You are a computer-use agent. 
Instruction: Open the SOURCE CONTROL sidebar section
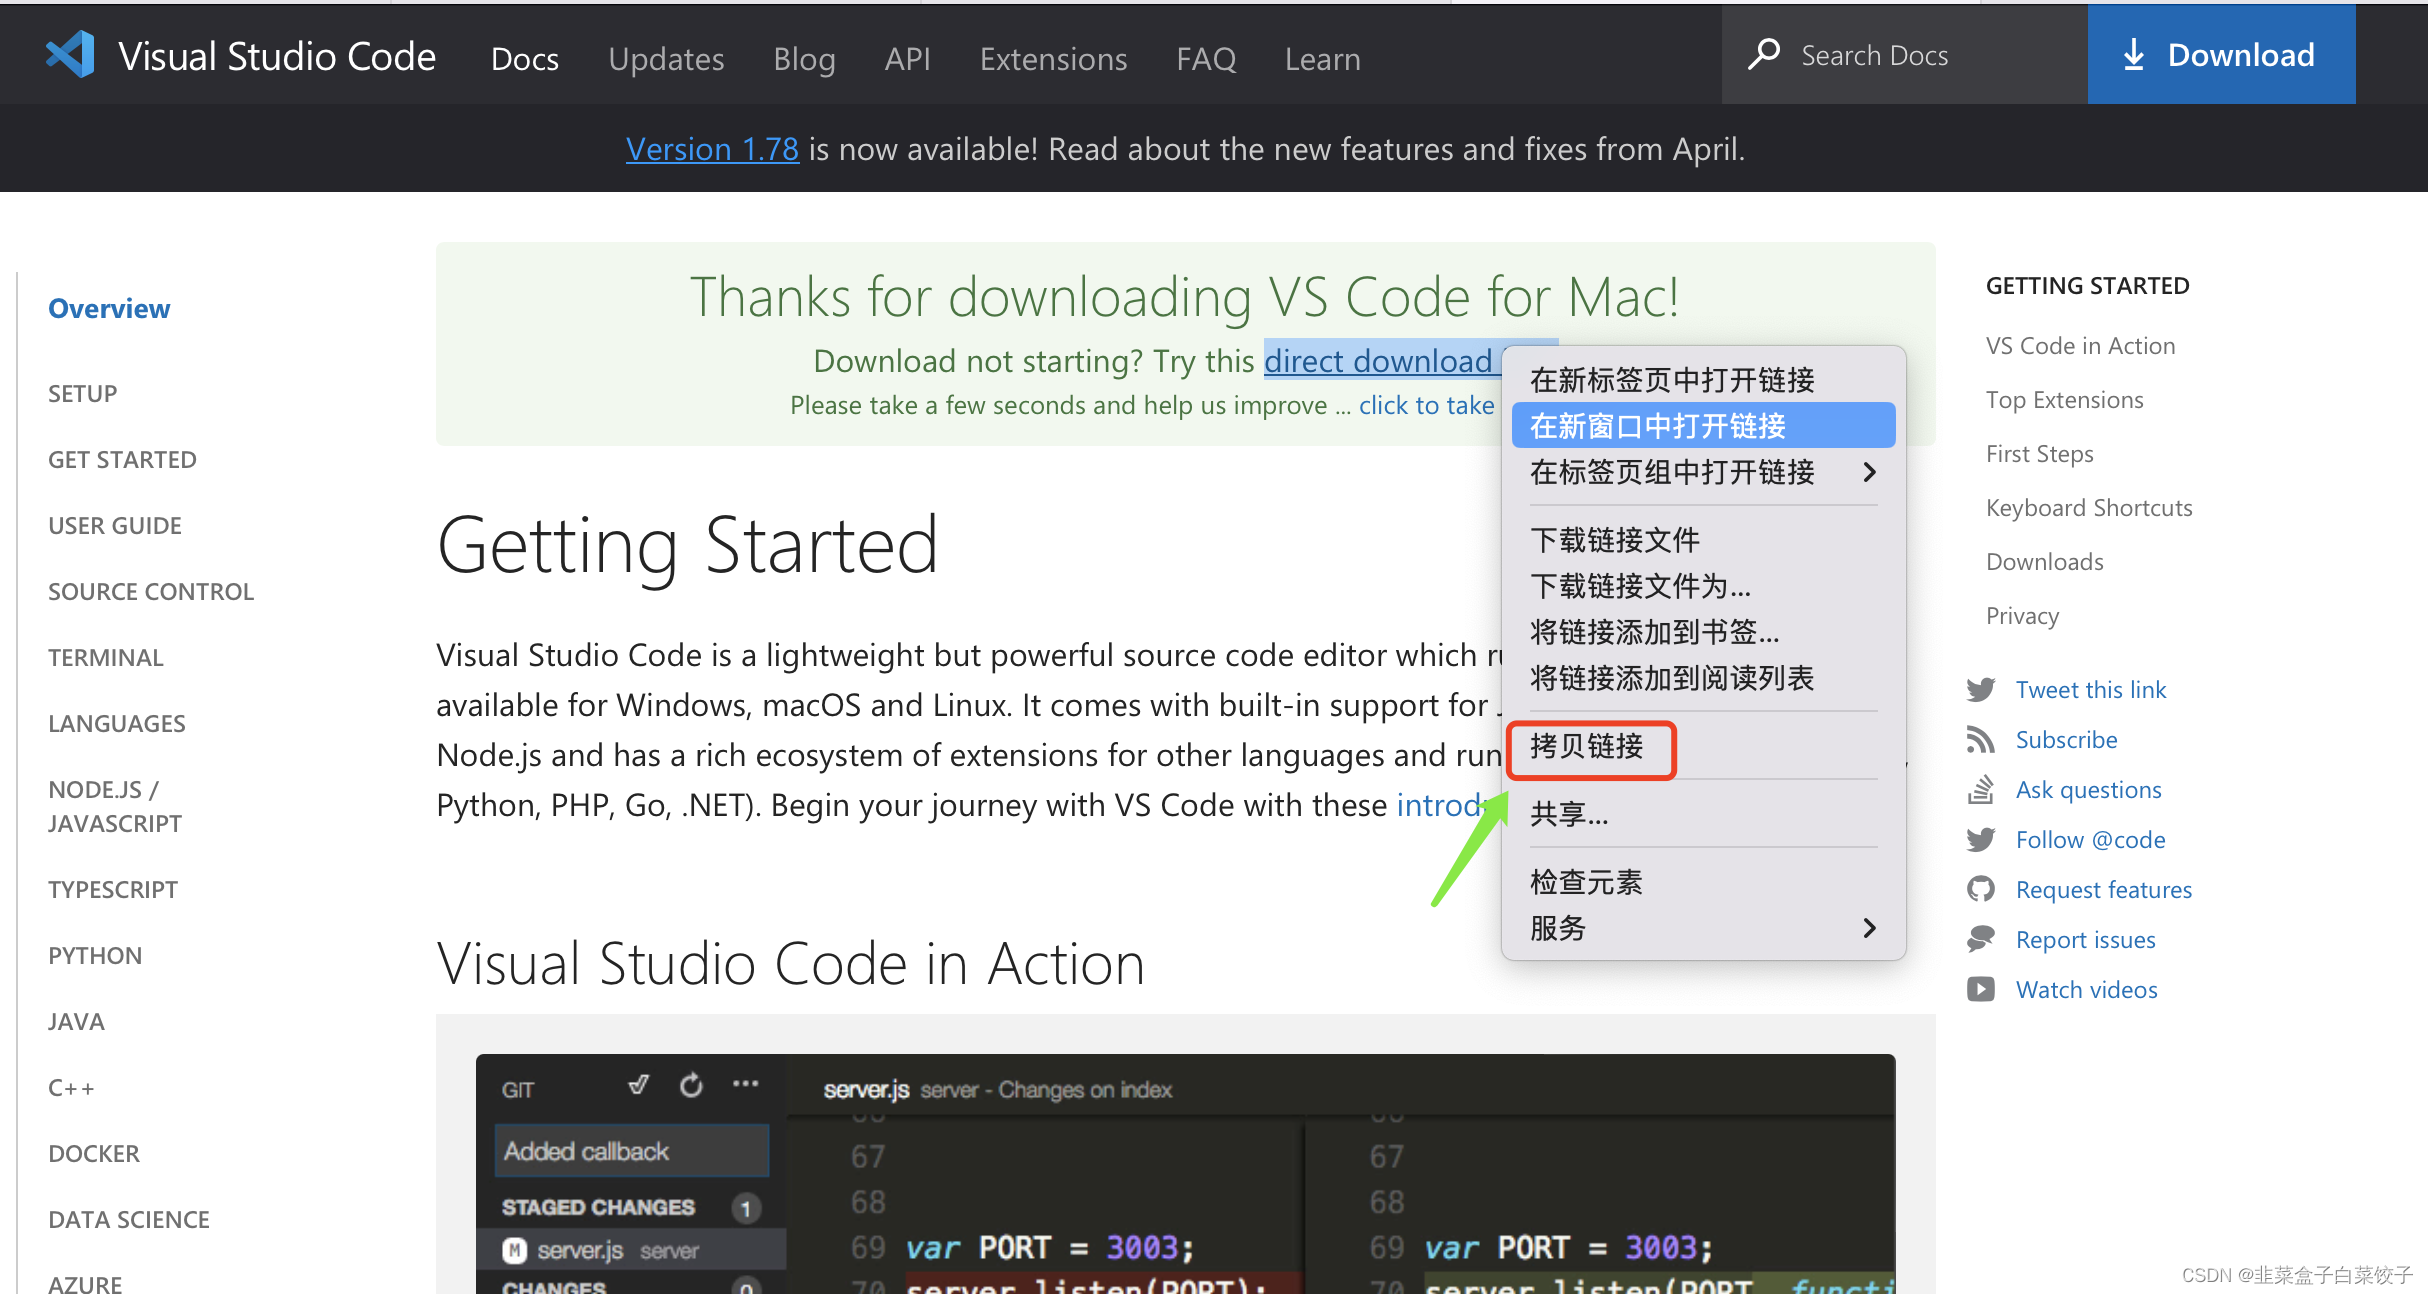[x=151, y=591]
